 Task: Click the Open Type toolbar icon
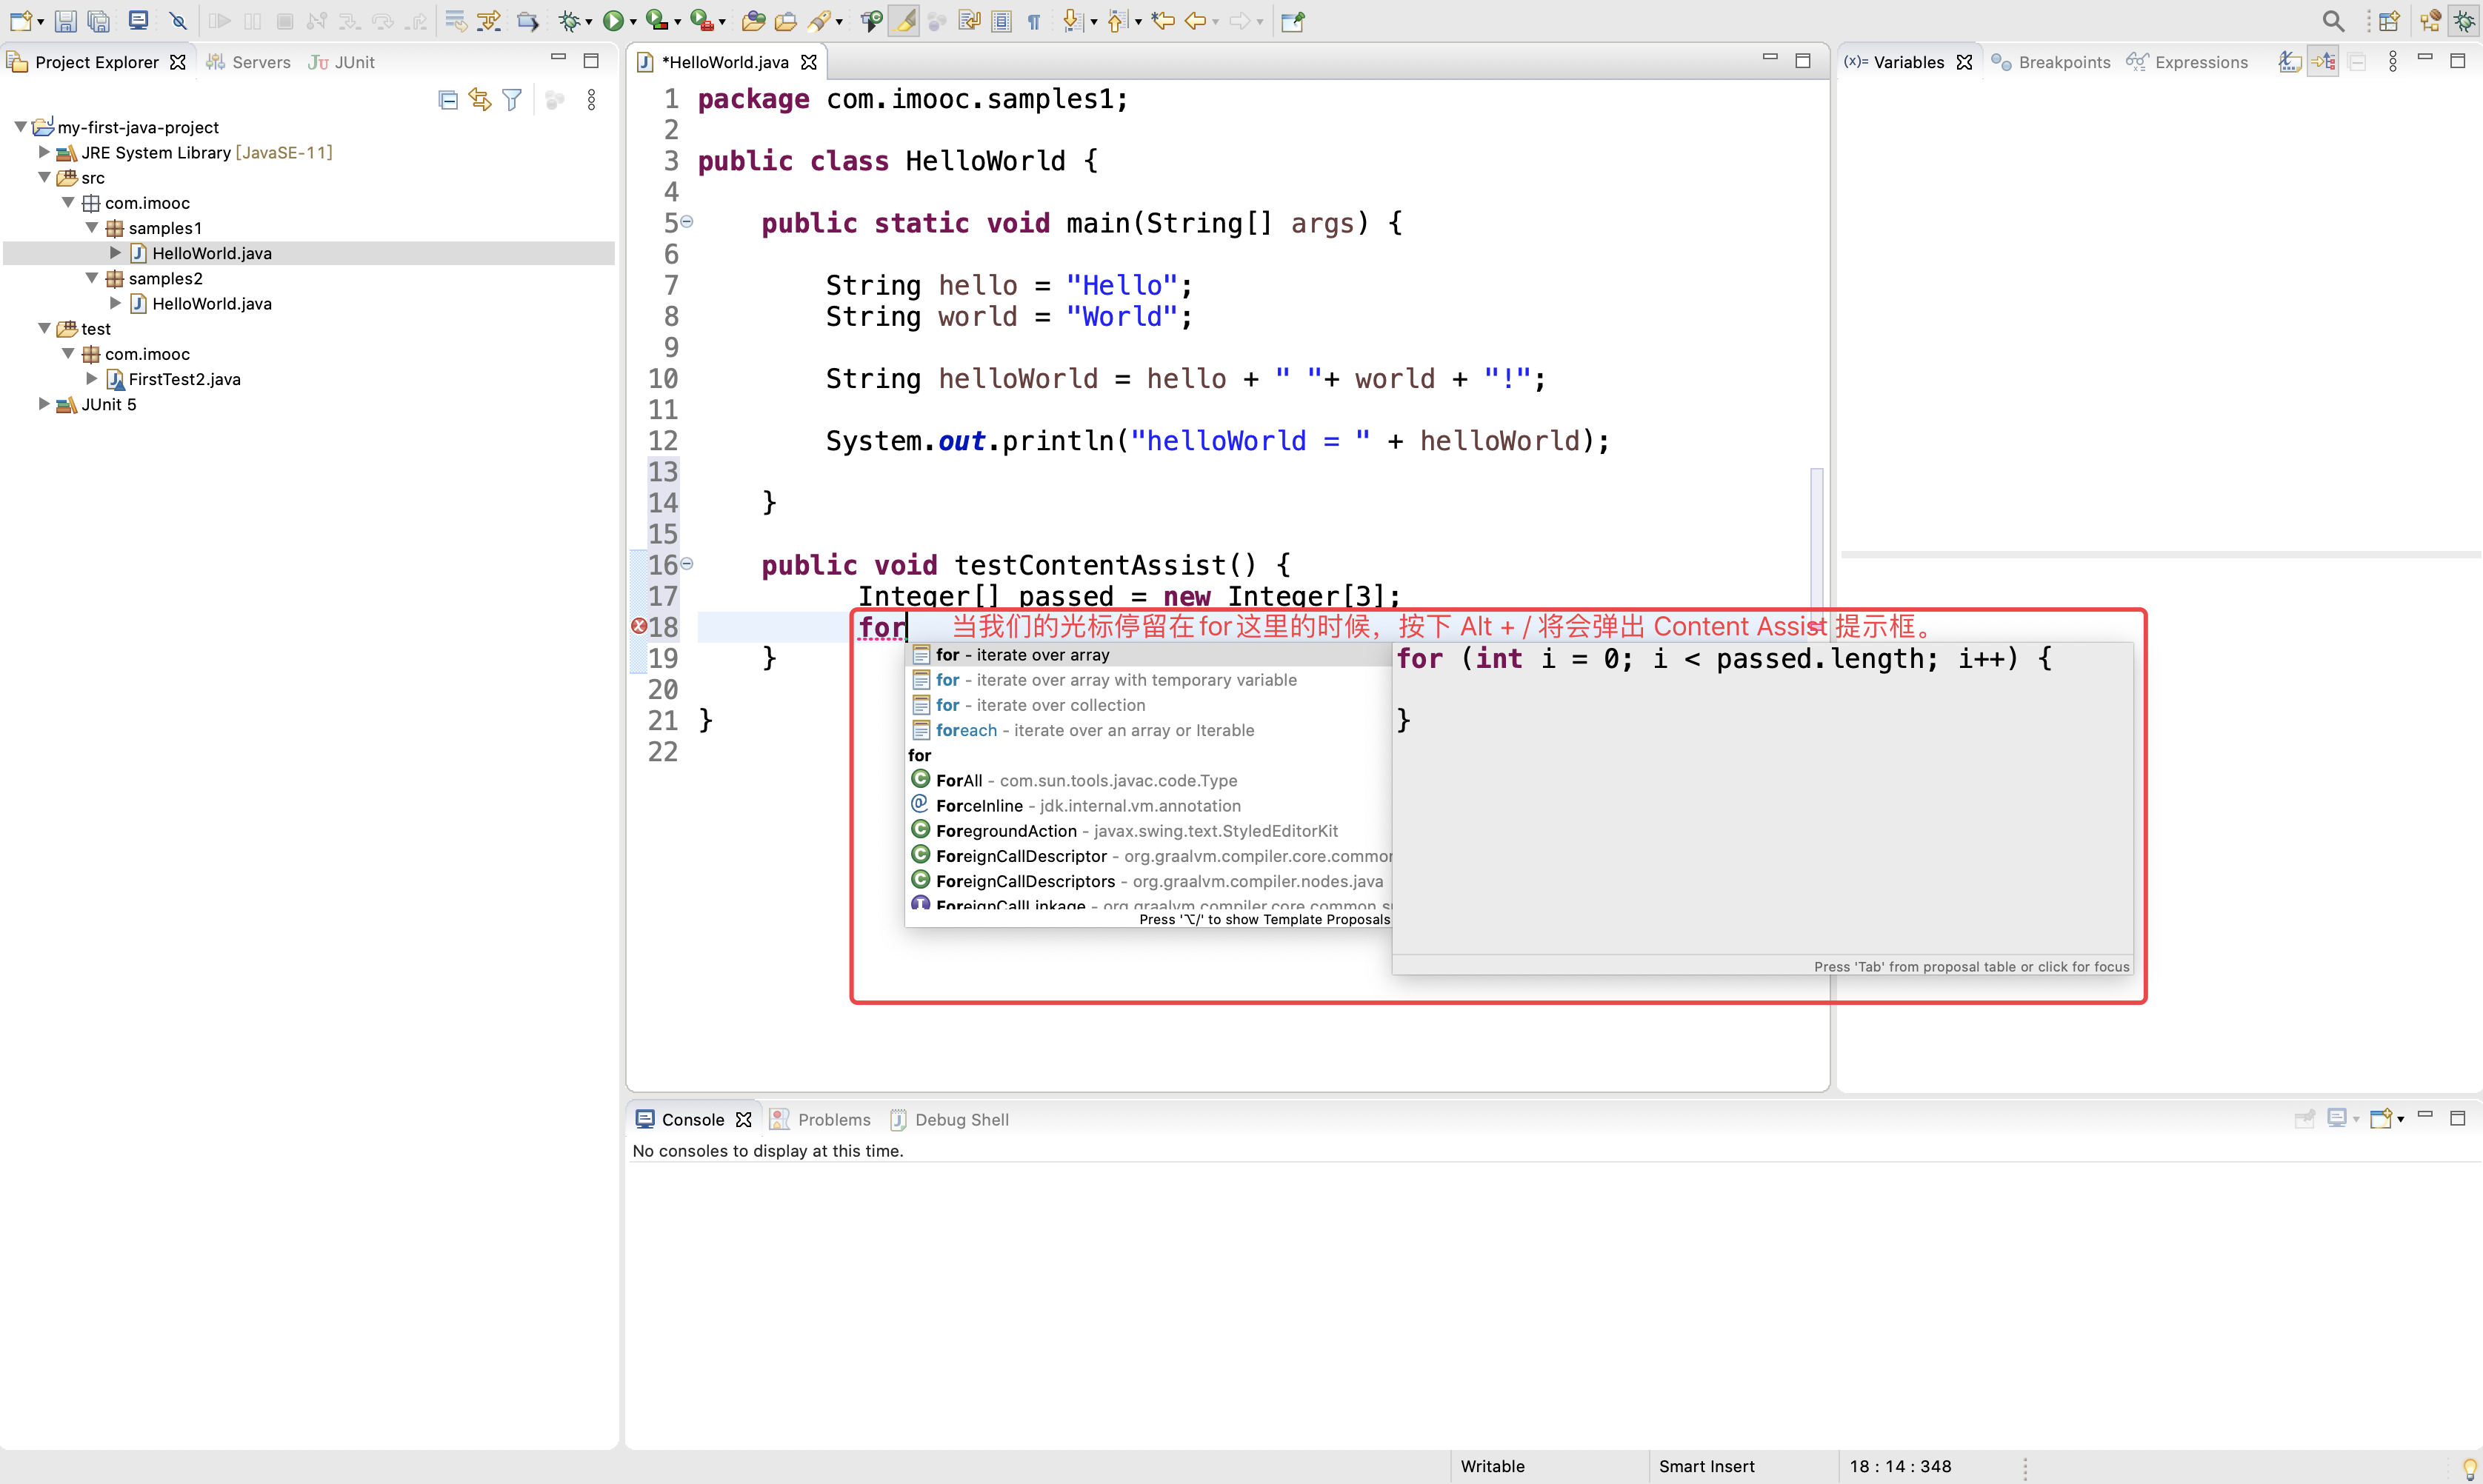pyautogui.click(x=754, y=20)
